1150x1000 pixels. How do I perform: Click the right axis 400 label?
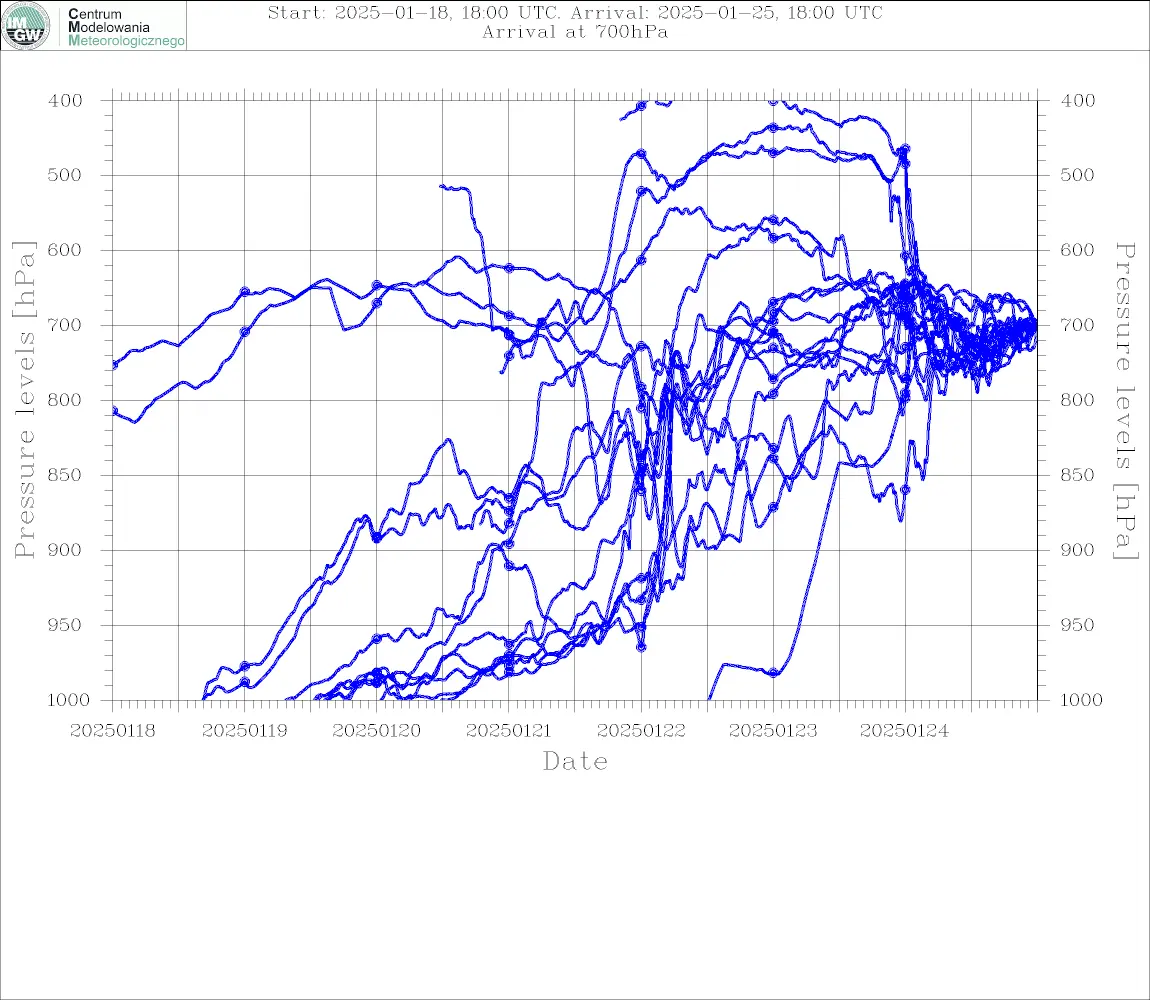pyautogui.click(x=1078, y=101)
